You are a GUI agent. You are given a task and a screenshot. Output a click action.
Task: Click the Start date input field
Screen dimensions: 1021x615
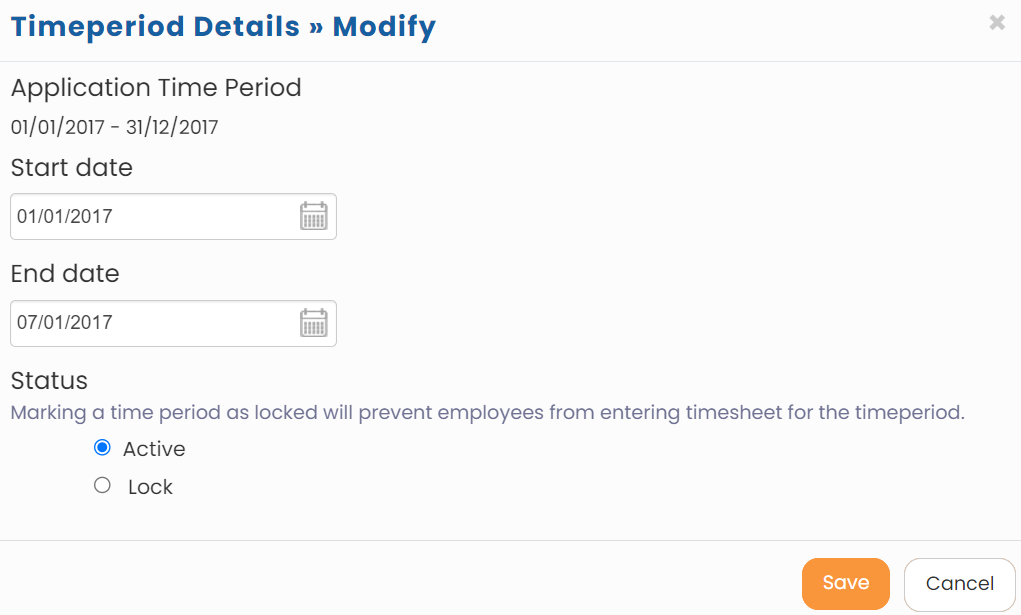point(150,216)
